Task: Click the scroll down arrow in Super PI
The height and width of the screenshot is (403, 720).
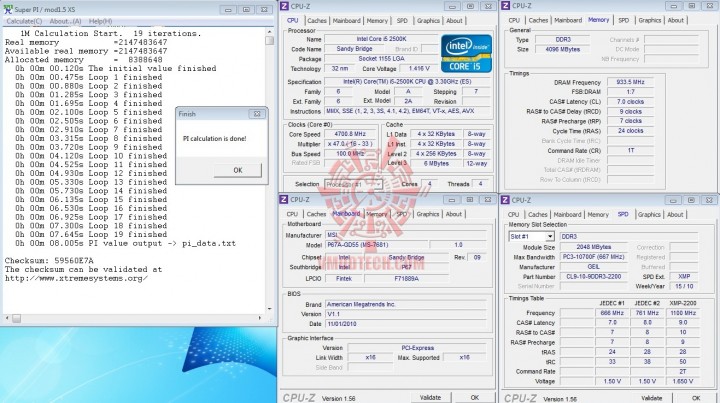Action: click(x=270, y=309)
